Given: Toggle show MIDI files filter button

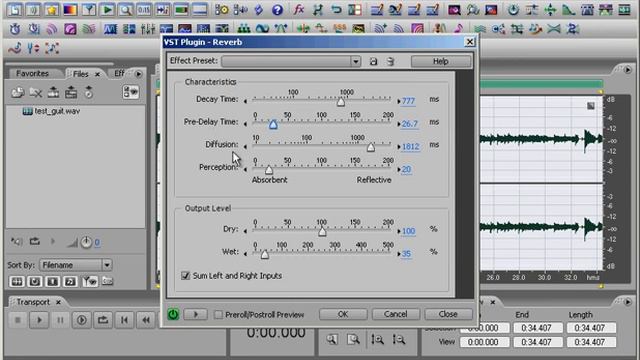Looking at the screenshot, I should point(70,282).
